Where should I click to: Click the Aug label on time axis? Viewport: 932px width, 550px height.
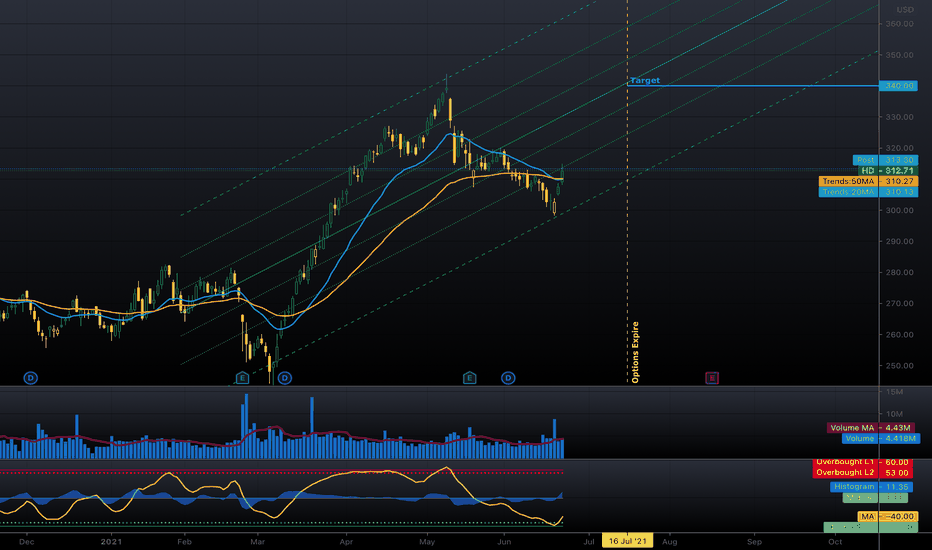click(670, 542)
